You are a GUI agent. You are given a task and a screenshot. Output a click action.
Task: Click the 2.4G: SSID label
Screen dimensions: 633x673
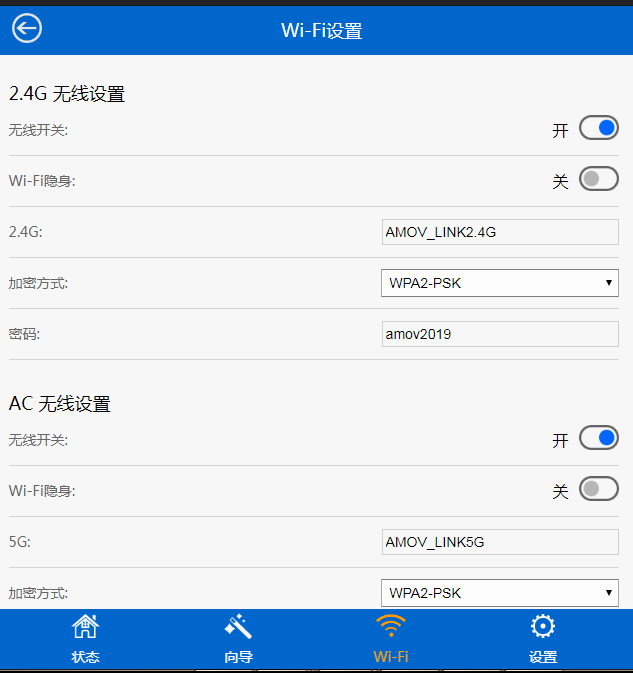26,232
